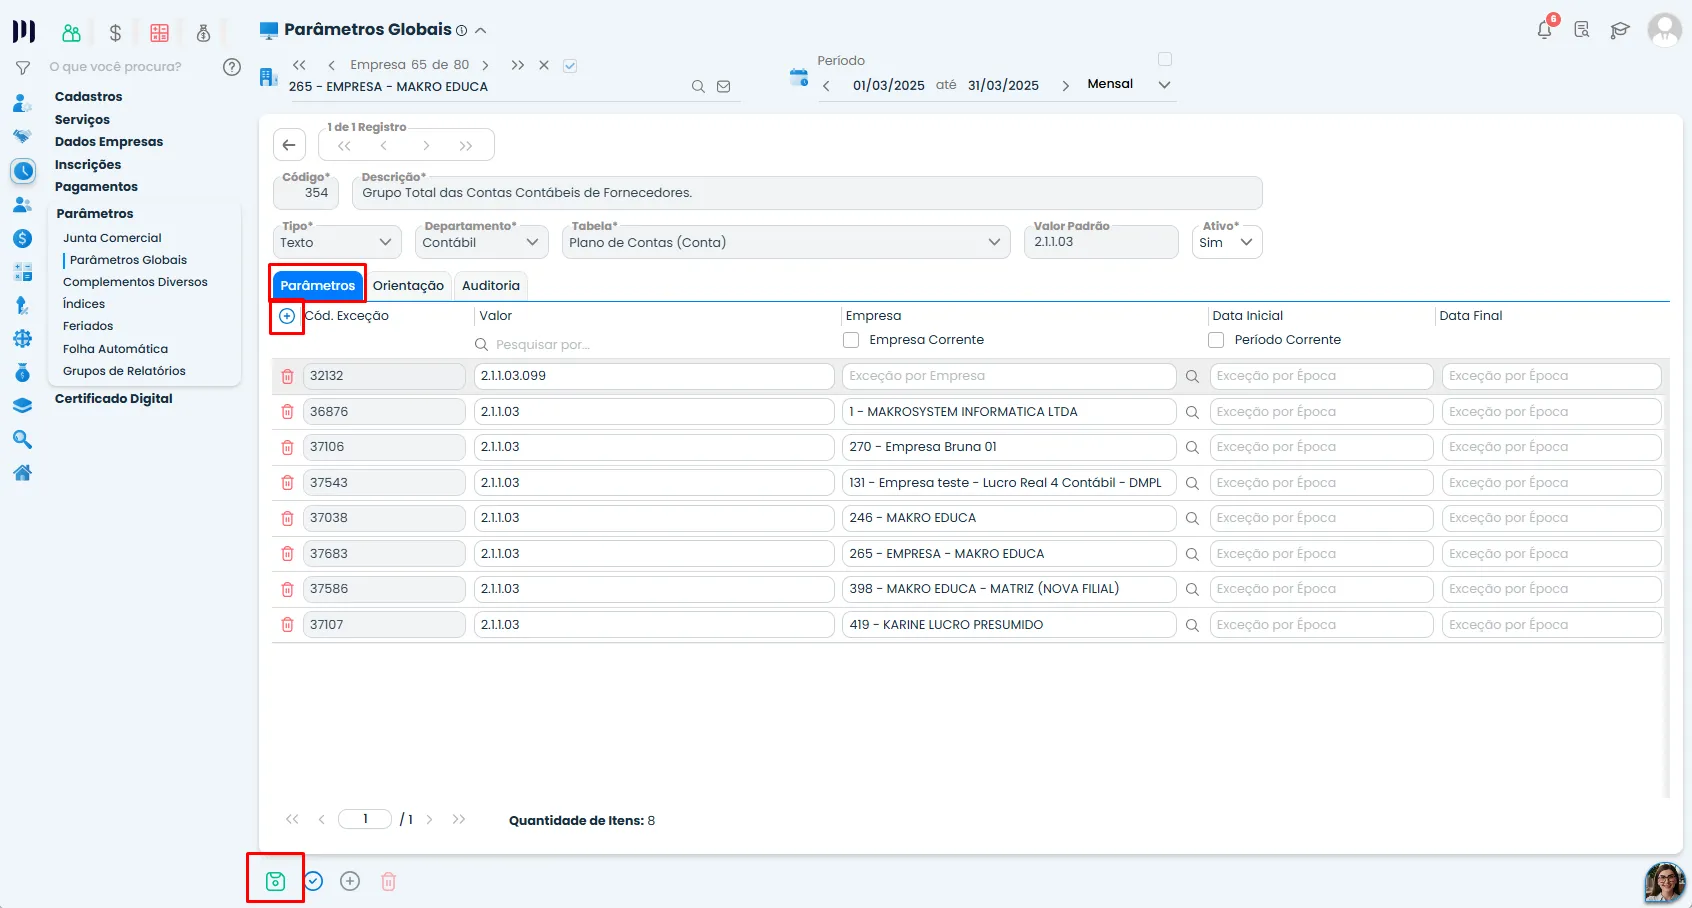
Task: Open the Tipo dropdown
Action: pyautogui.click(x=337, y=242)
